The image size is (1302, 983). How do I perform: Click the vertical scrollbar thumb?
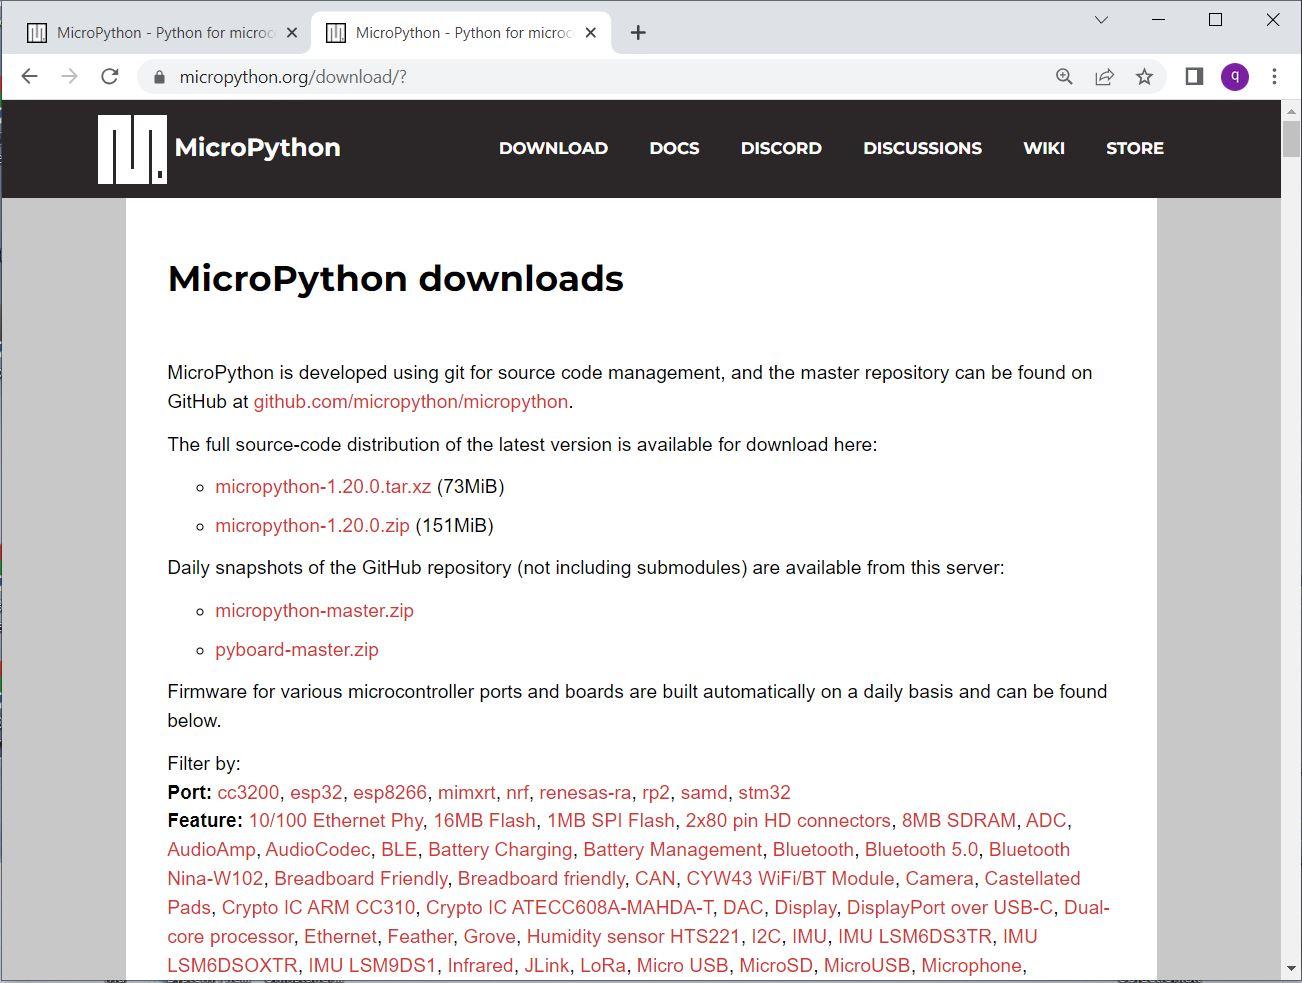(x=1291, y=138)
